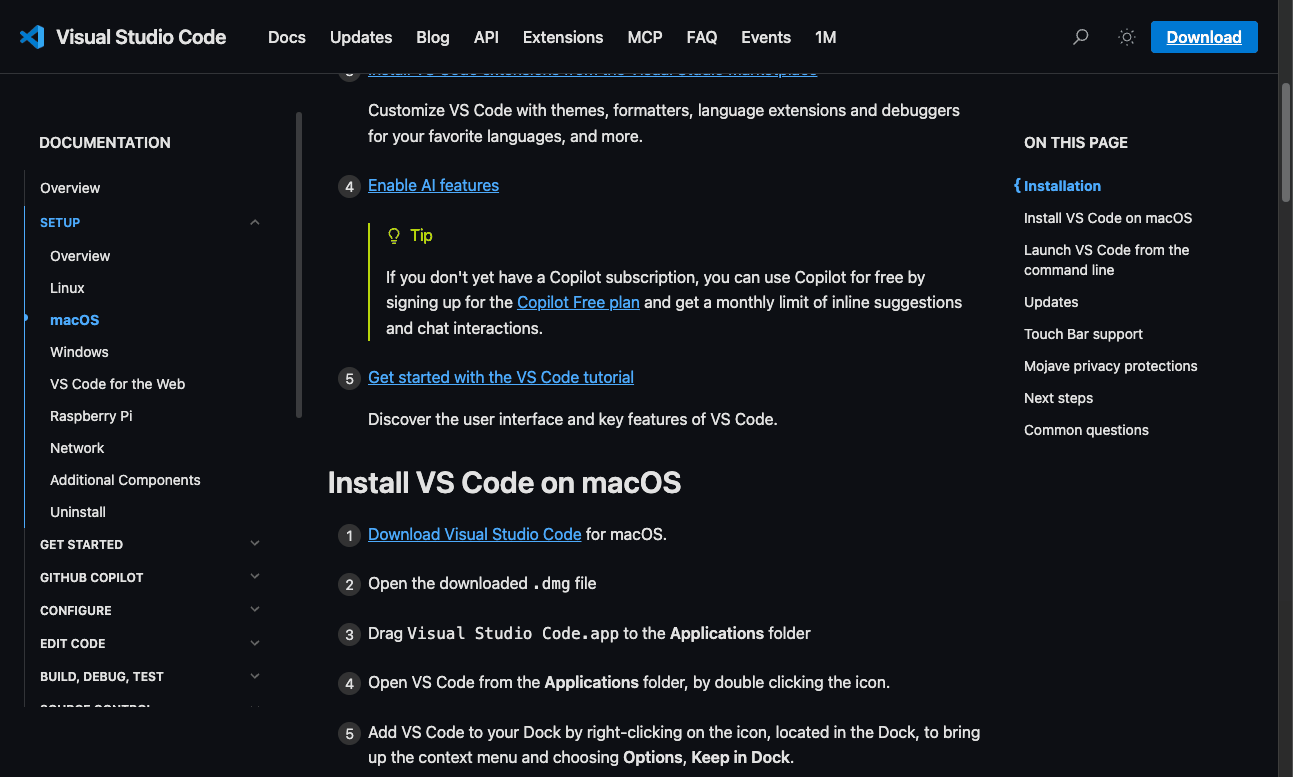The image size is (1293, 777).
Task: Open the Extensions nav item
Action: click(x=563, y=37)
